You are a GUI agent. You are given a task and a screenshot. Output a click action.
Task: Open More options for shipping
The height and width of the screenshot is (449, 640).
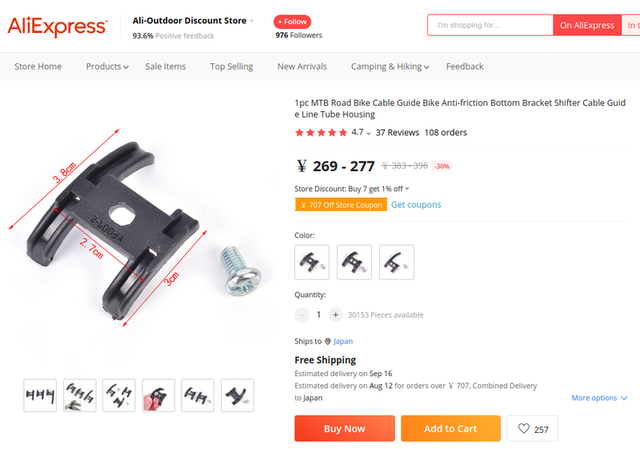599,398
